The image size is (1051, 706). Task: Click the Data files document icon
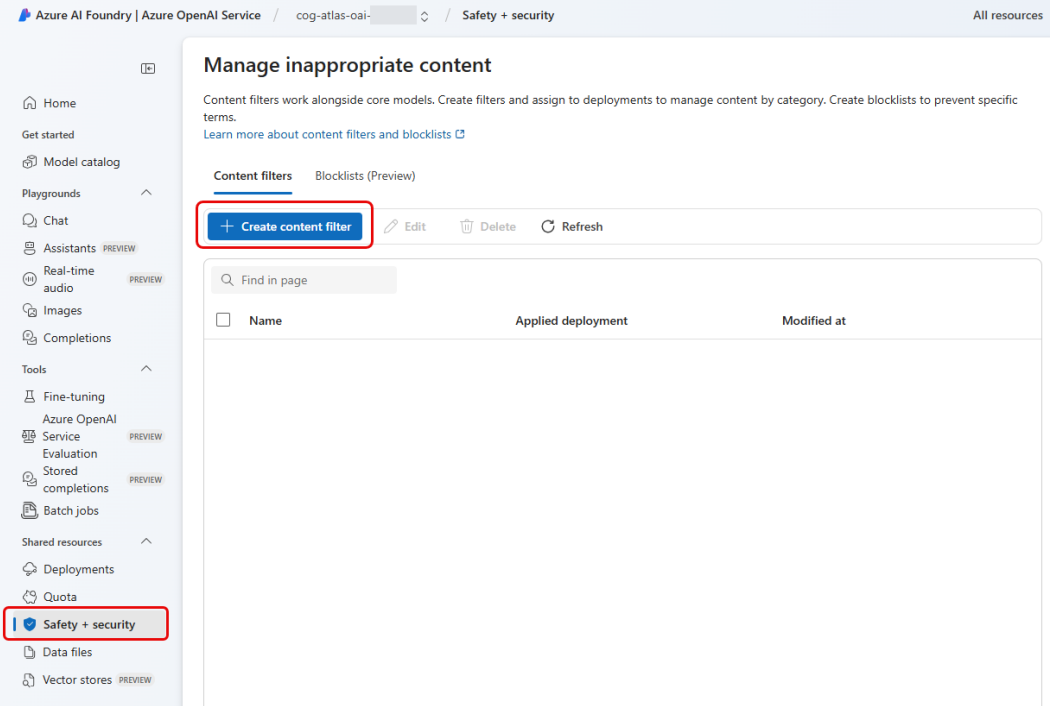click(x=29, y=652)
